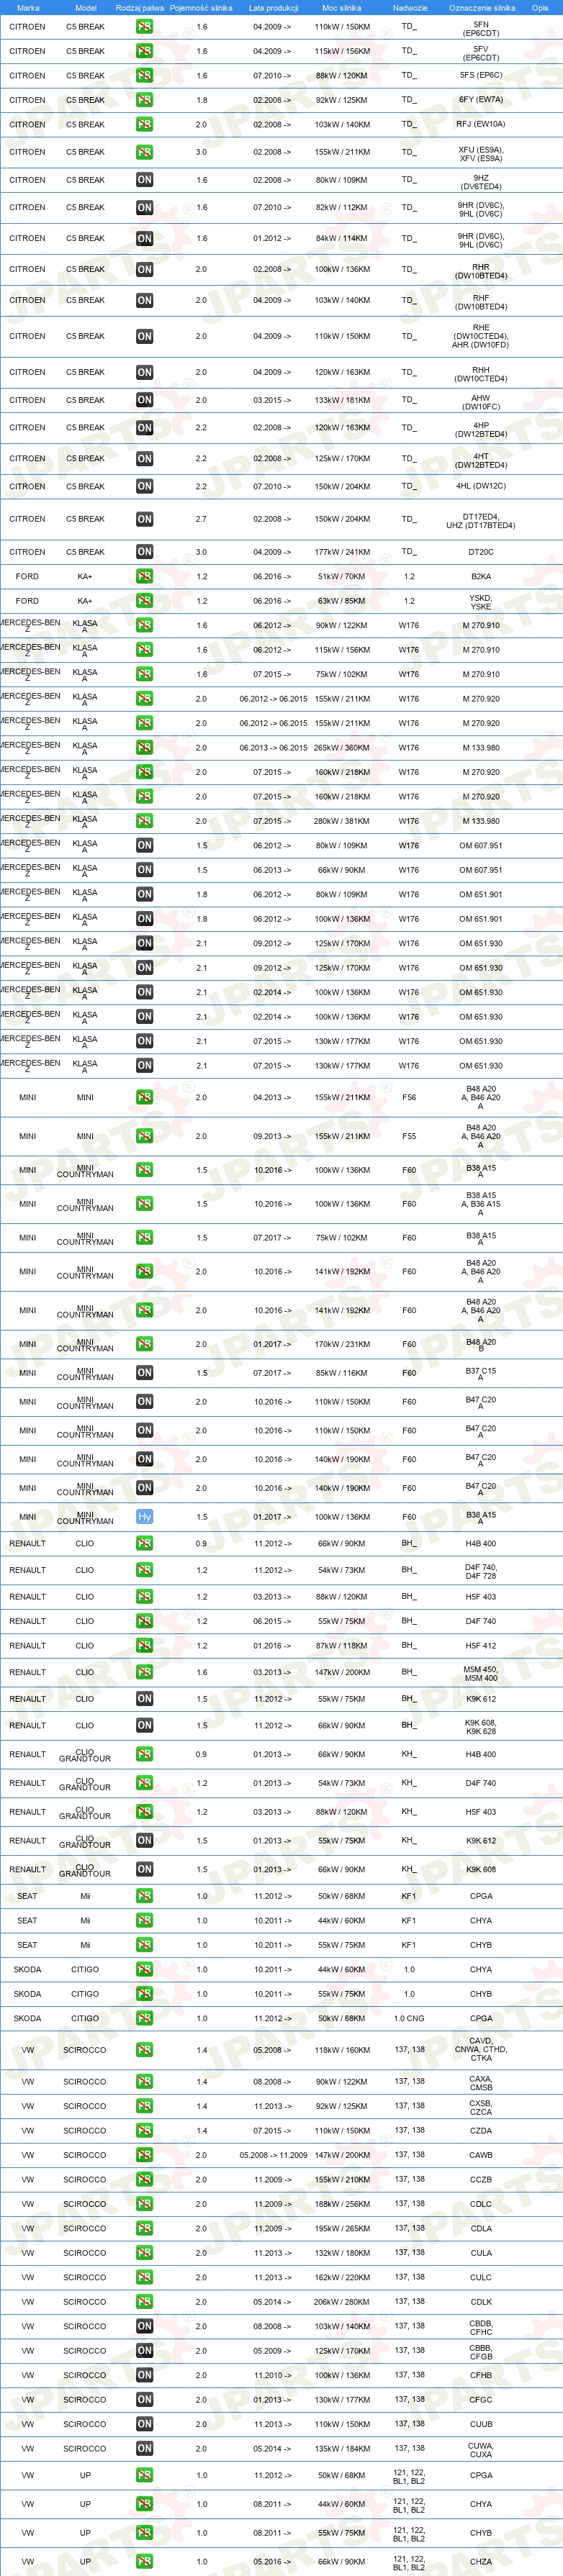563x2576 pixels.
Task: Click the petrol icon in the Scirocco CCZB row
Action: click(144, 2179)
